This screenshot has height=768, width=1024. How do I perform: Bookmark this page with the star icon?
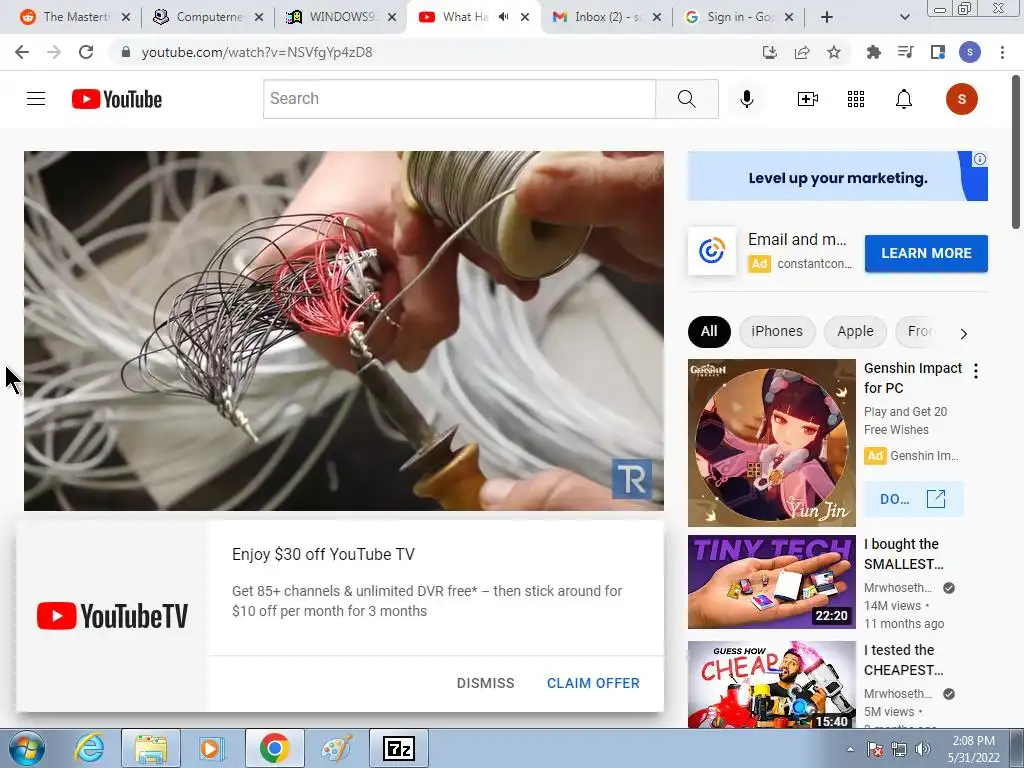coord(834,52)
